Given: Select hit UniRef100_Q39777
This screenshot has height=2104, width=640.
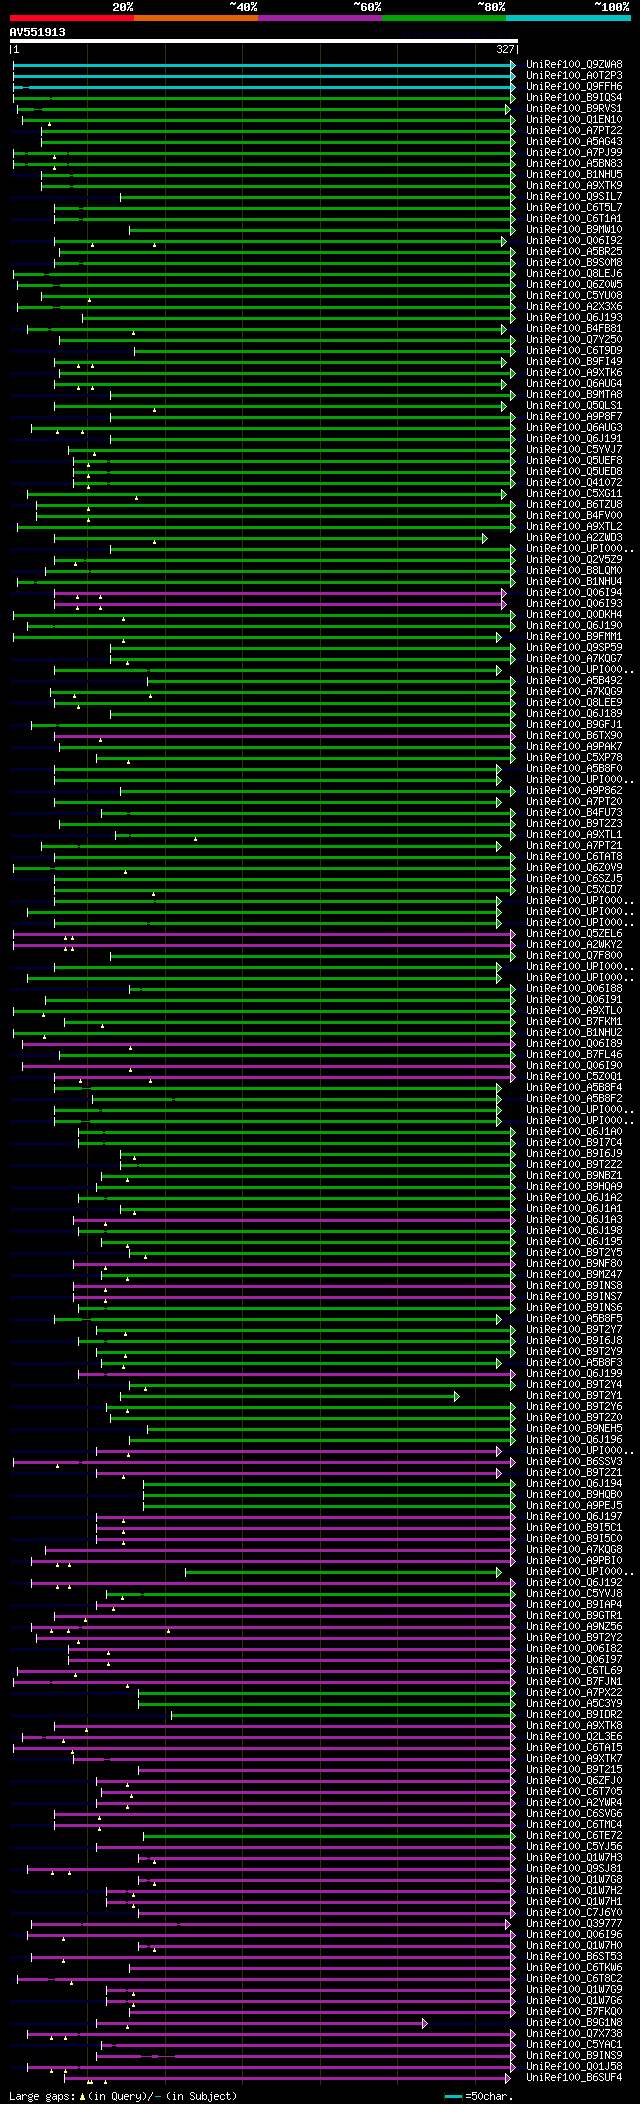Looking at the screenshot, I should 574,1924.
